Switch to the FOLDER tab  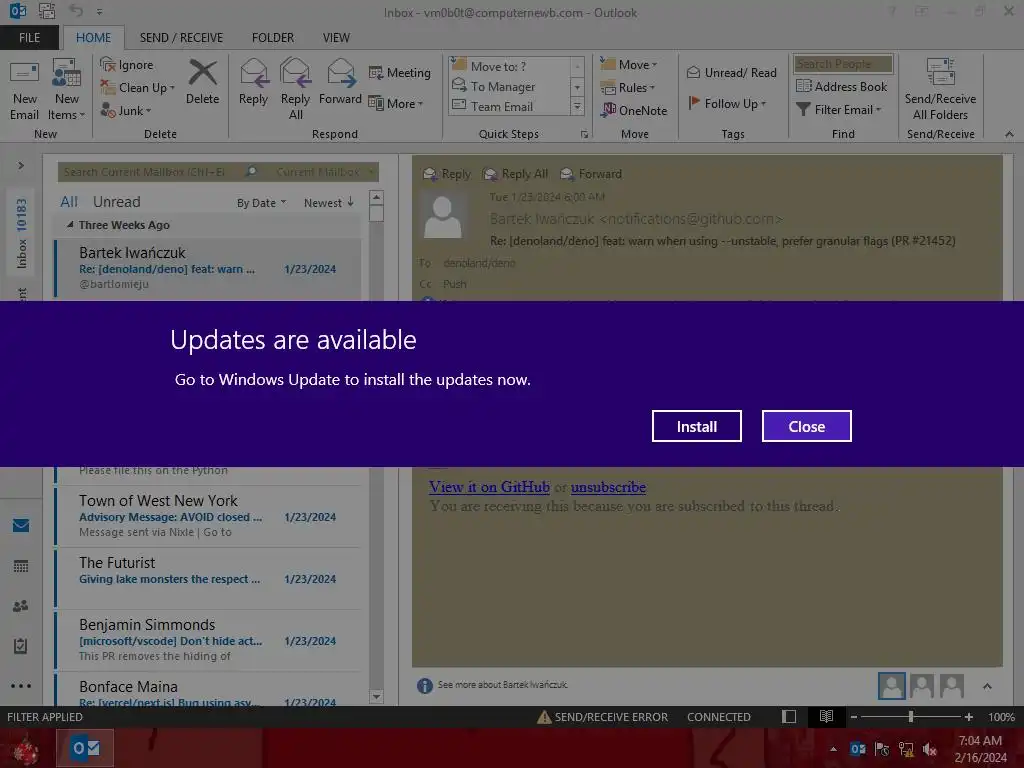point(273,38)
